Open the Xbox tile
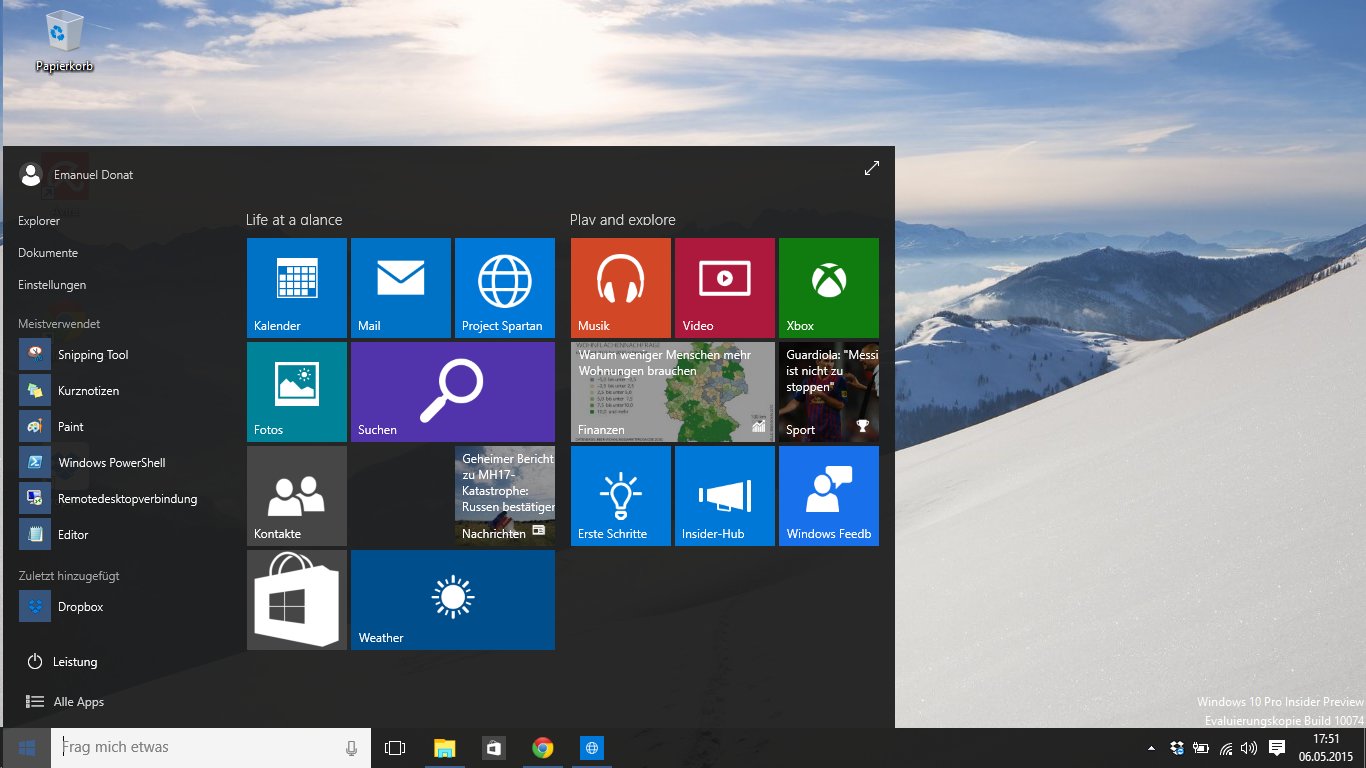The width and height of the screenshot is (1366, 768). pyautogui.click(x=829, y=288)
